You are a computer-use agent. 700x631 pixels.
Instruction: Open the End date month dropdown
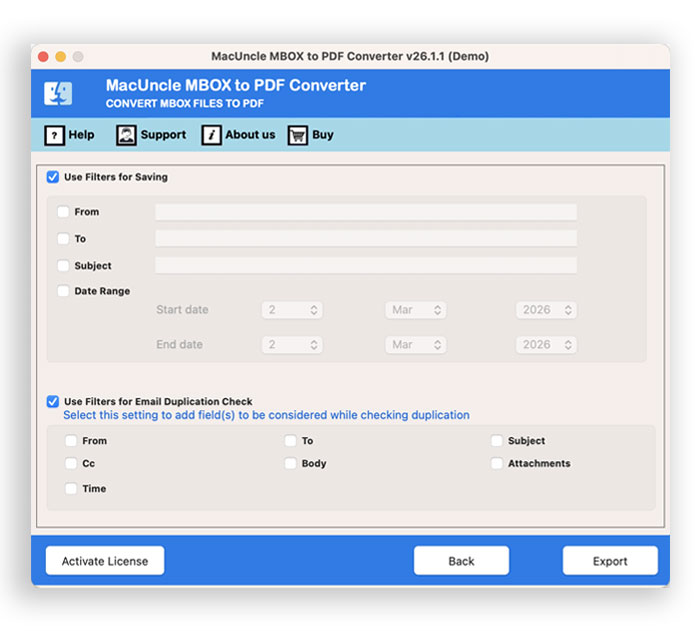click(x=416, y=345)
